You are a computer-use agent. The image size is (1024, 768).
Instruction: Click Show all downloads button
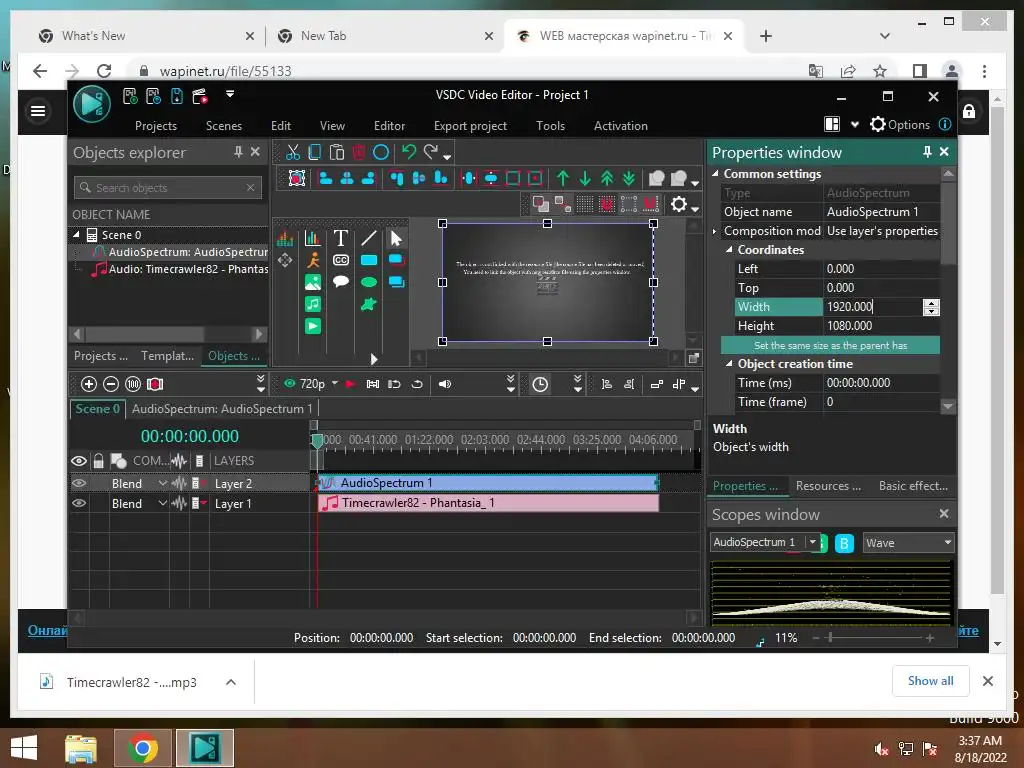click(930, 681)
